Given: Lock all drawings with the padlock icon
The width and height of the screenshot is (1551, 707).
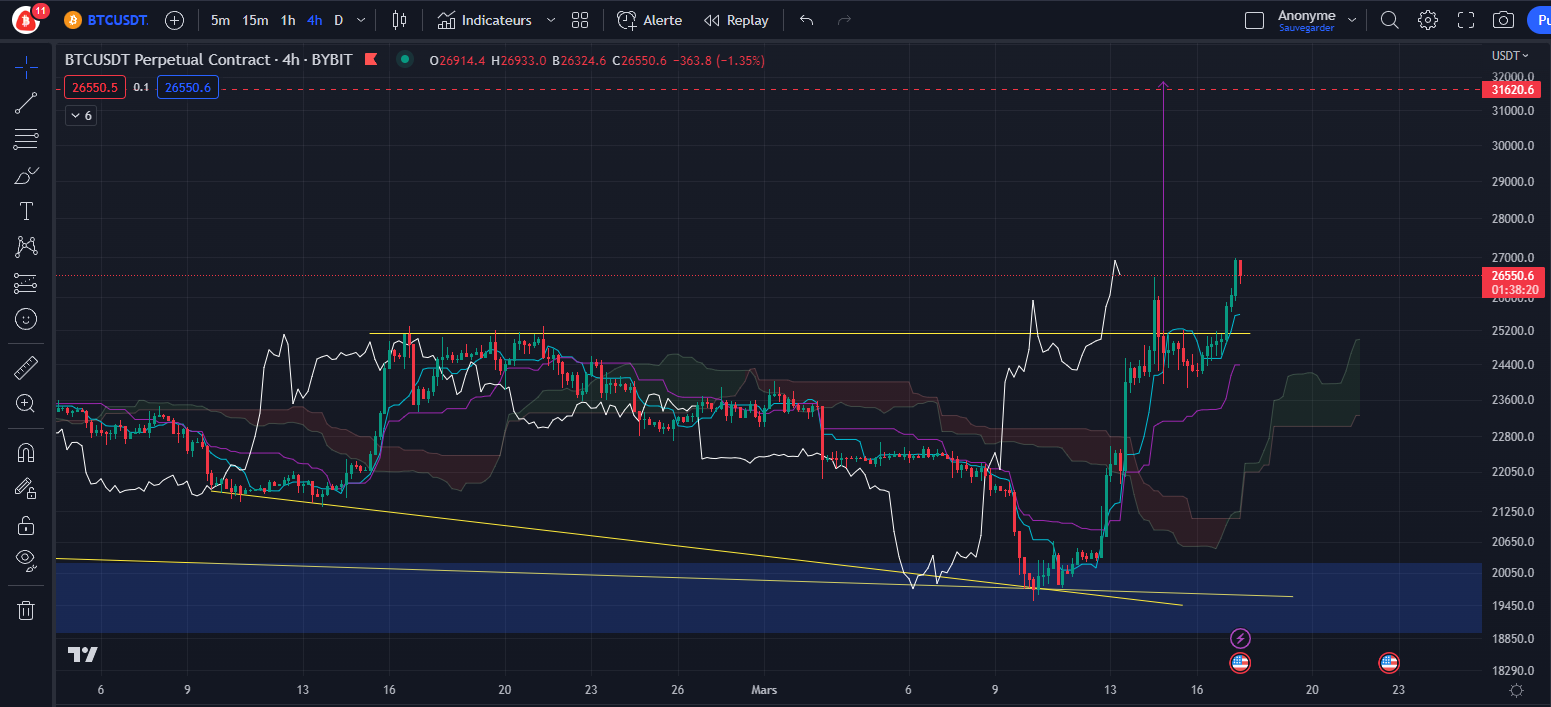Looking at the screenshot, I should [25, 524].
